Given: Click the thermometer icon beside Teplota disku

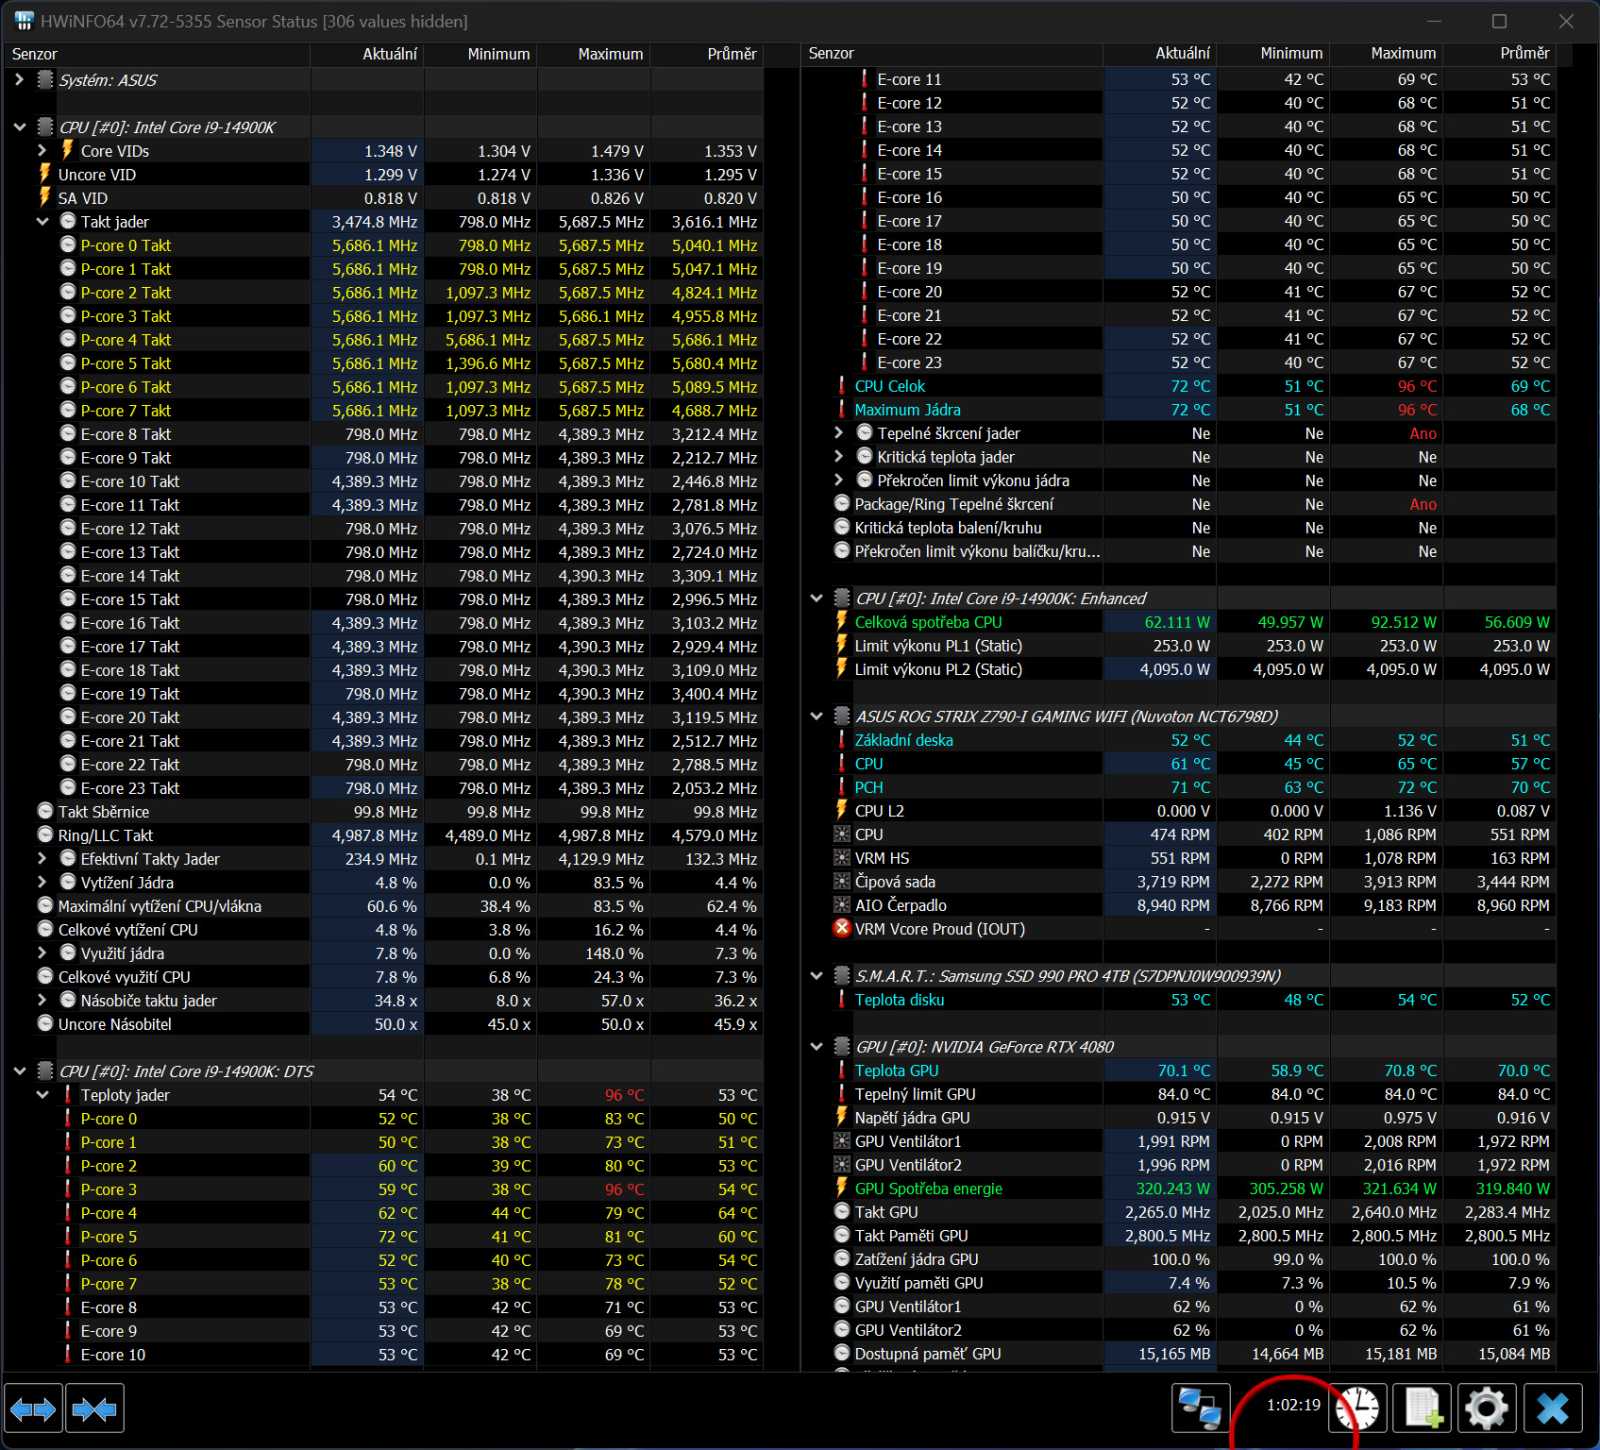Looking at the screenshot, I should pyautogui.click(x=842, y=999).
